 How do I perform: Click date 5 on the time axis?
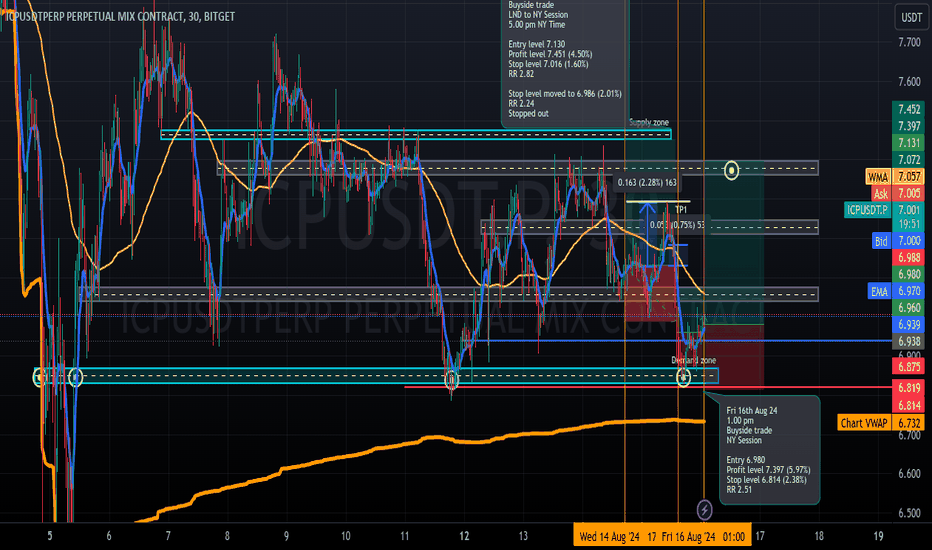pos(49,536)
